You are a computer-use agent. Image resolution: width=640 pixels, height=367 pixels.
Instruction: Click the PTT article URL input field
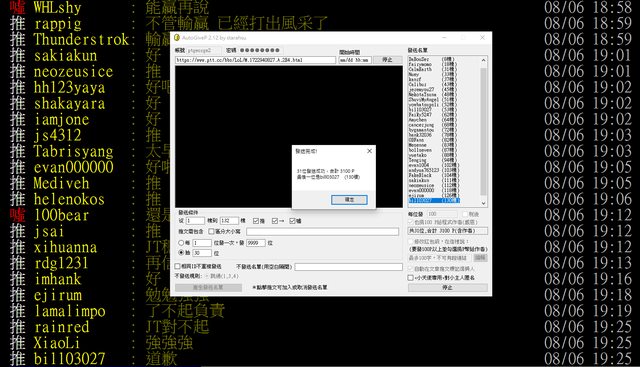[x=256, y=60]
